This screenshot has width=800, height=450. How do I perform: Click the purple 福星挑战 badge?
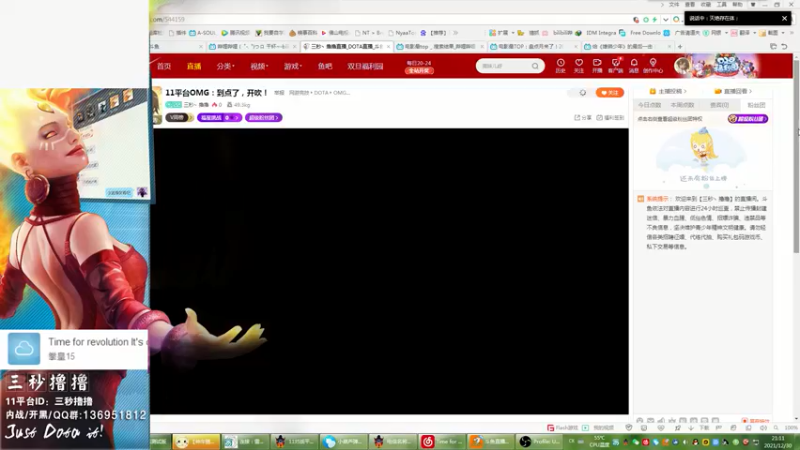click(219, 117)
